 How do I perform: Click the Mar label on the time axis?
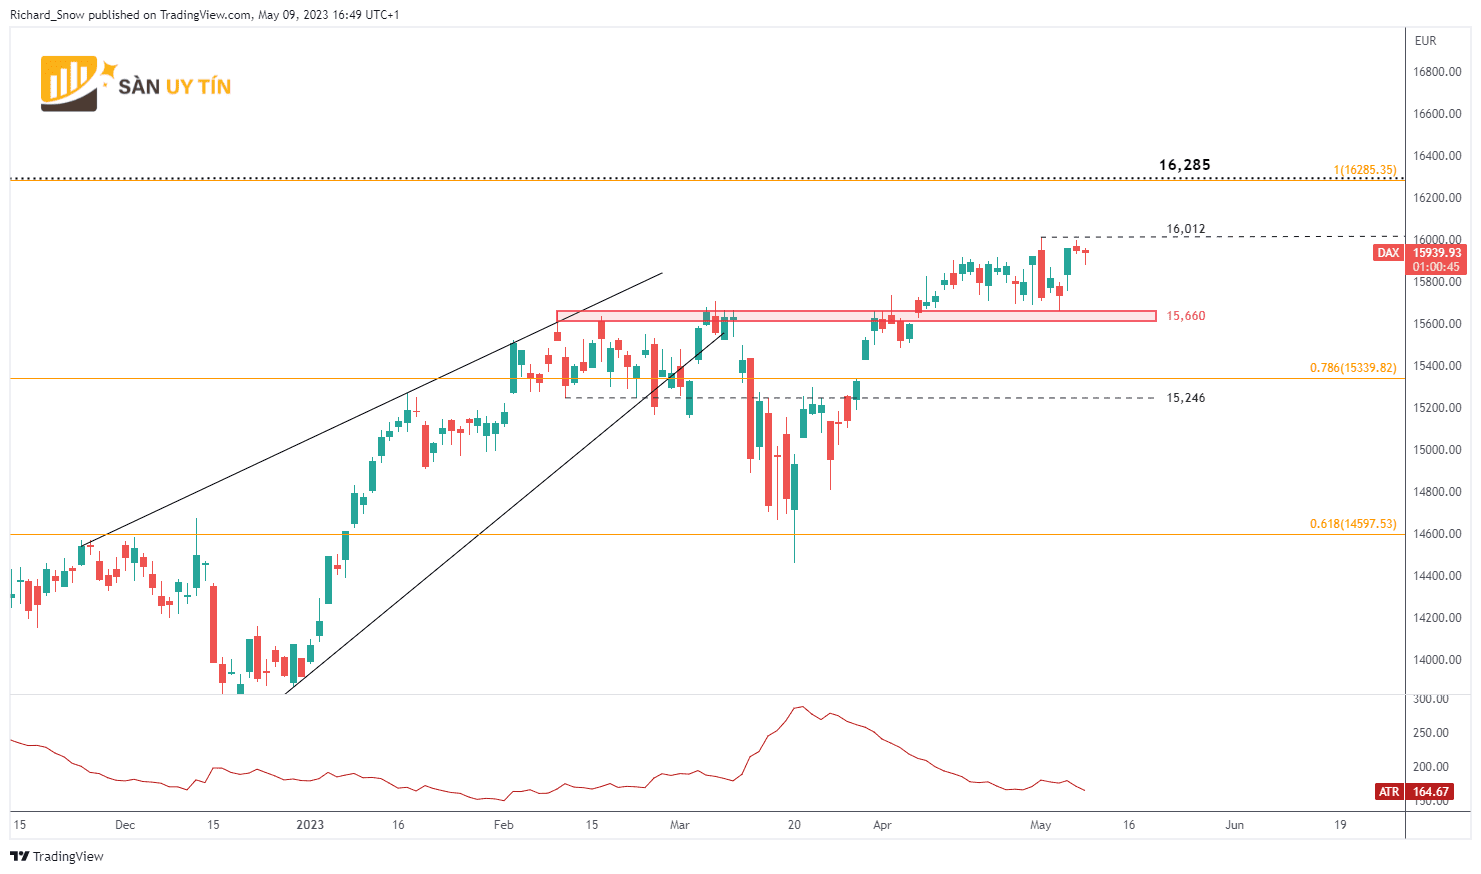680,825
